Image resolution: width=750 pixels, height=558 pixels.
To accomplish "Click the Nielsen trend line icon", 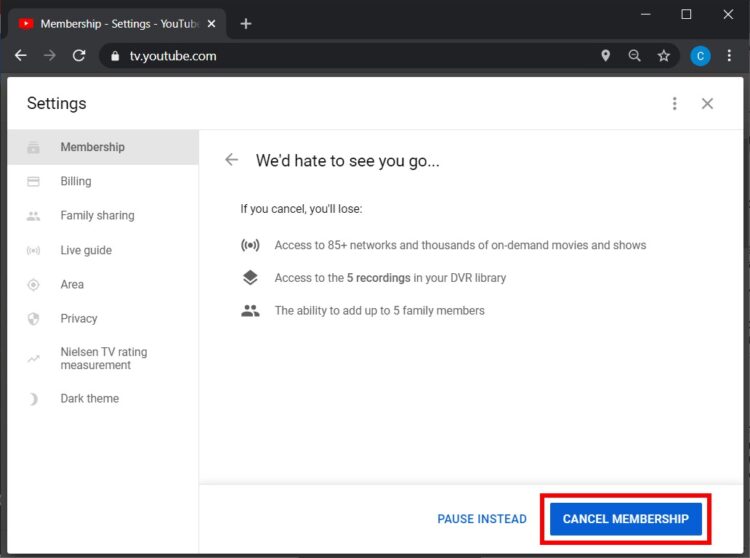I will click(33, 359).
